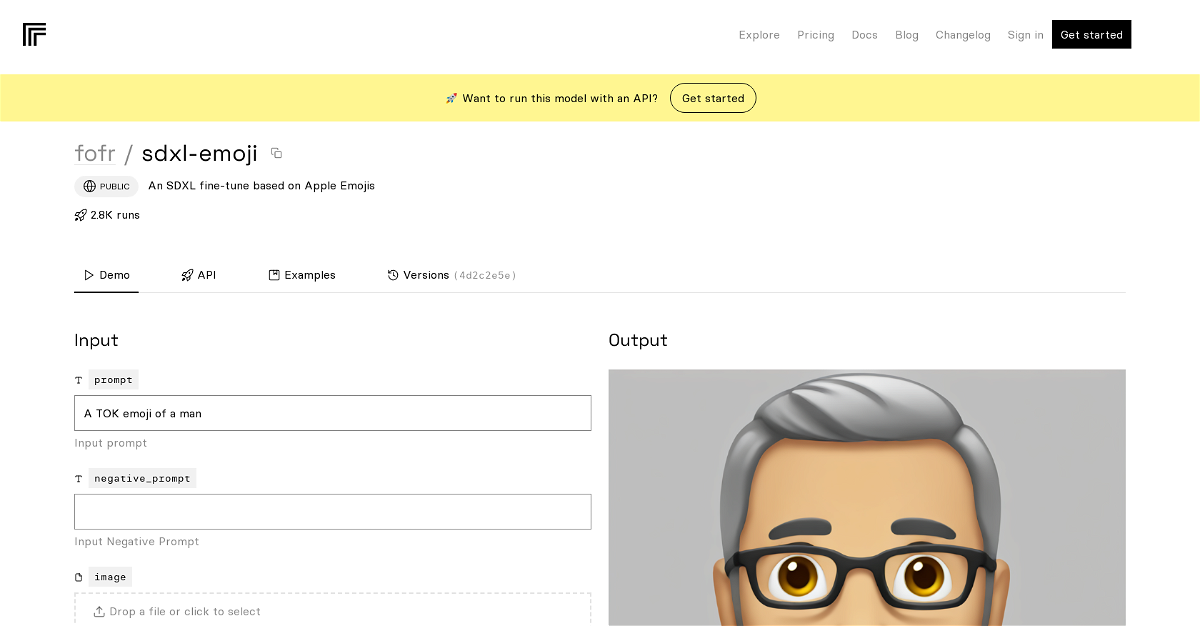Click the play icon on the Demo tab
Screen dimensions: 1200x626
tap(89, 275)
